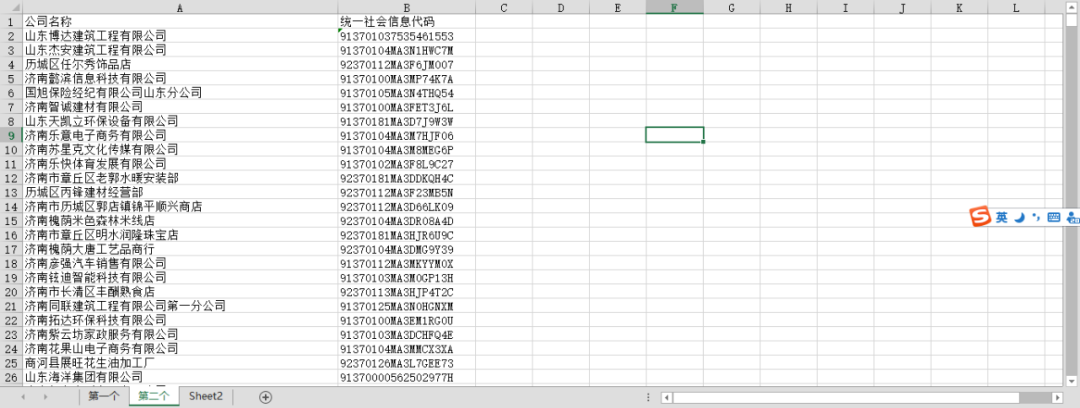
Task: Select row 1 header
Action: (11, 21)
